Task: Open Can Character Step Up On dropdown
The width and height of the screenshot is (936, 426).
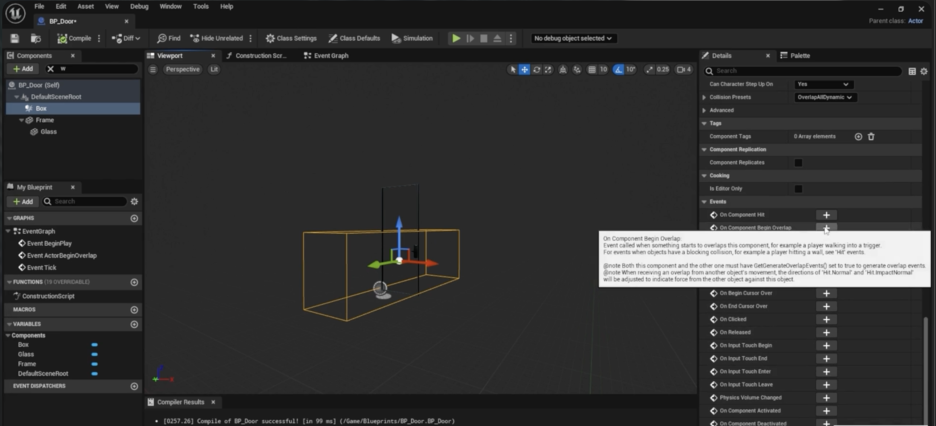Action: coord(822,84)
